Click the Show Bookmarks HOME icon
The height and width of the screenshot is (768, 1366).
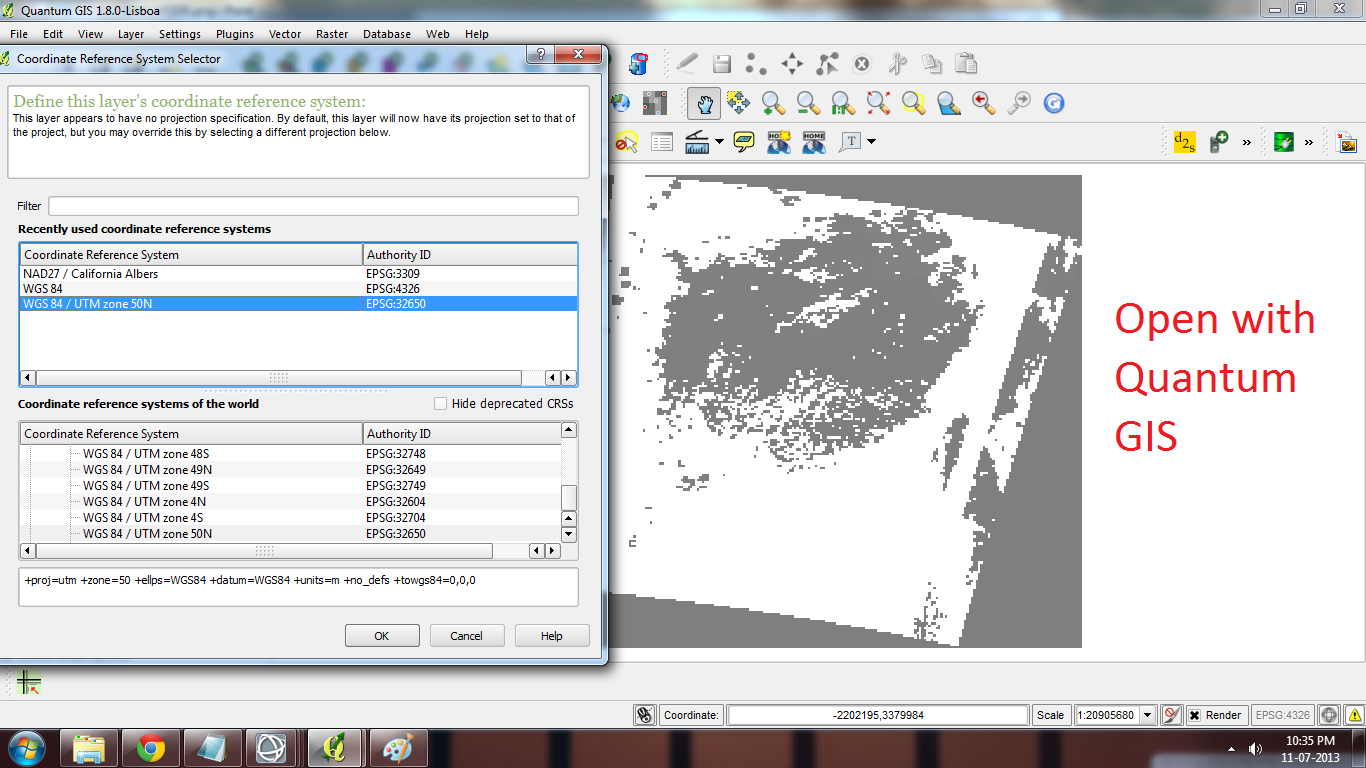point(814,142)
